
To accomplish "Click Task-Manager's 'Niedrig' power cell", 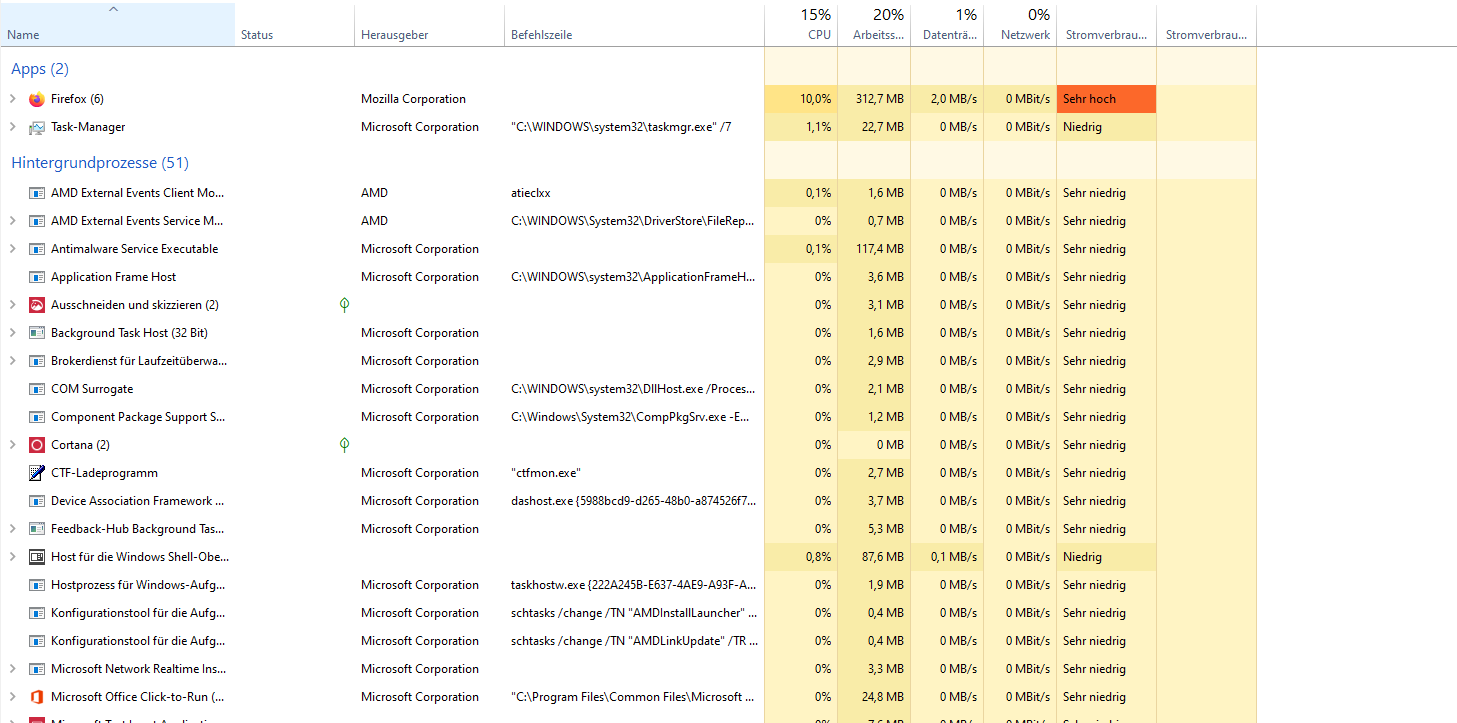I will point(1106,127).
